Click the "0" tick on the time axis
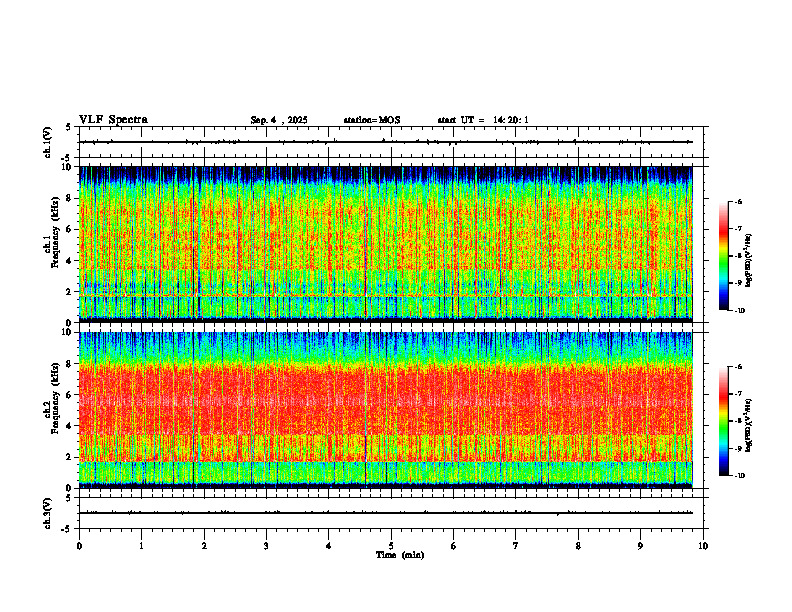This screenshot has width=792, height=612. click(x=79, y=546)
